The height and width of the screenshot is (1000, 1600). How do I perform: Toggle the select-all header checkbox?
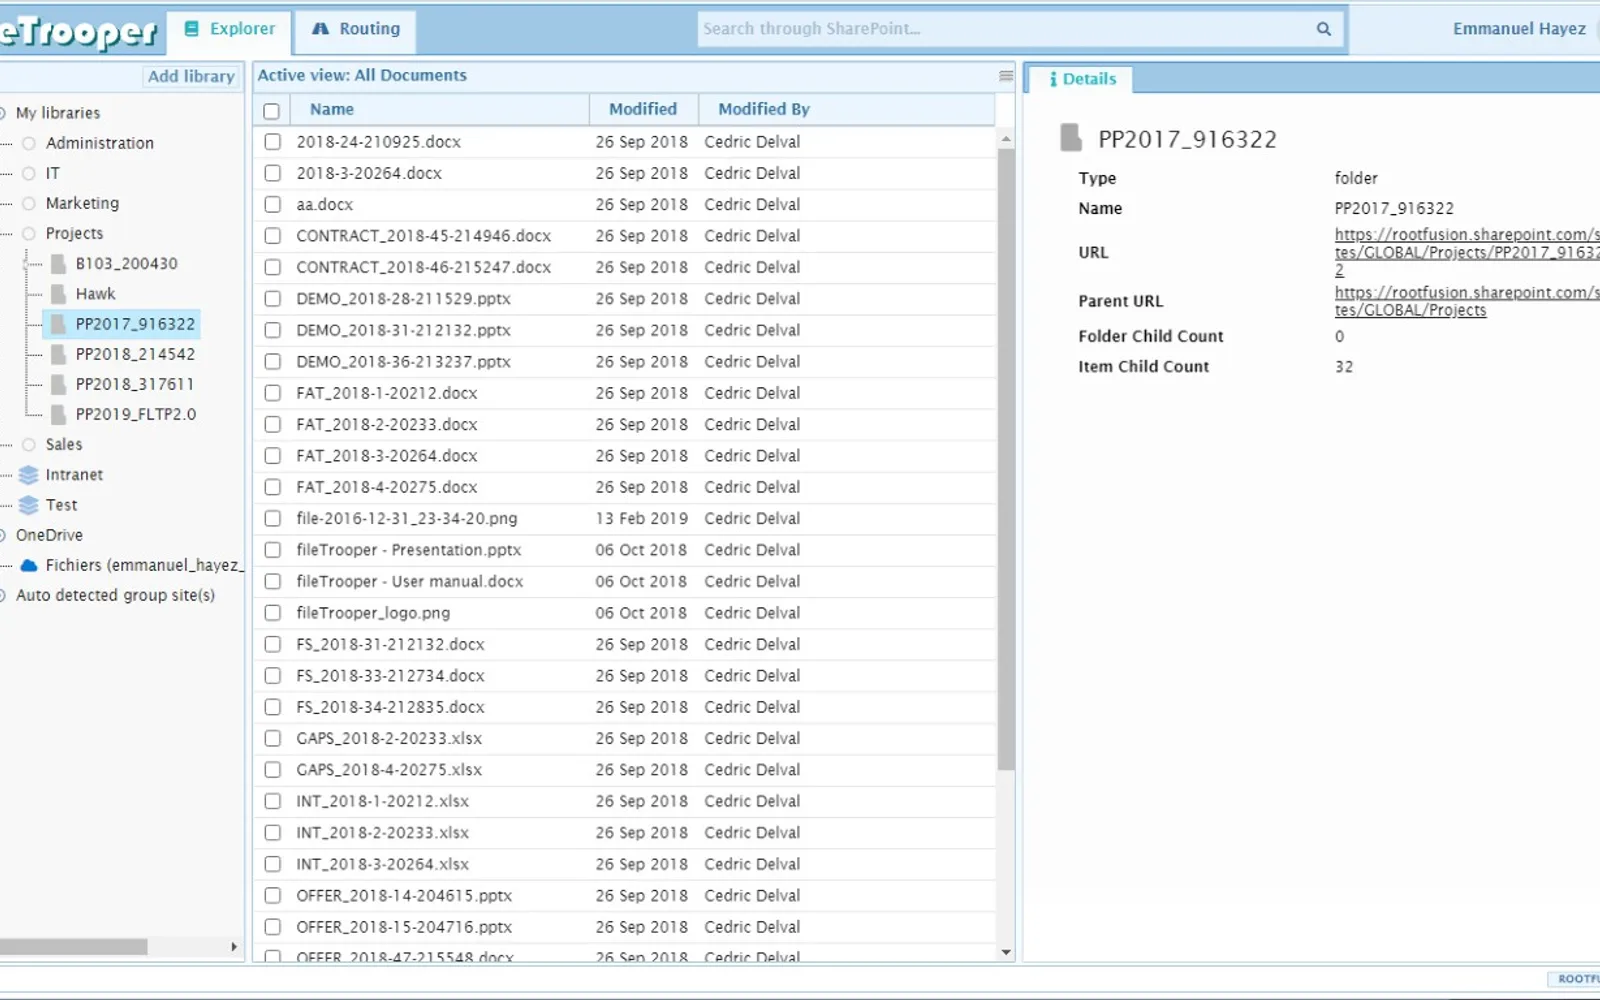[271, 110]
